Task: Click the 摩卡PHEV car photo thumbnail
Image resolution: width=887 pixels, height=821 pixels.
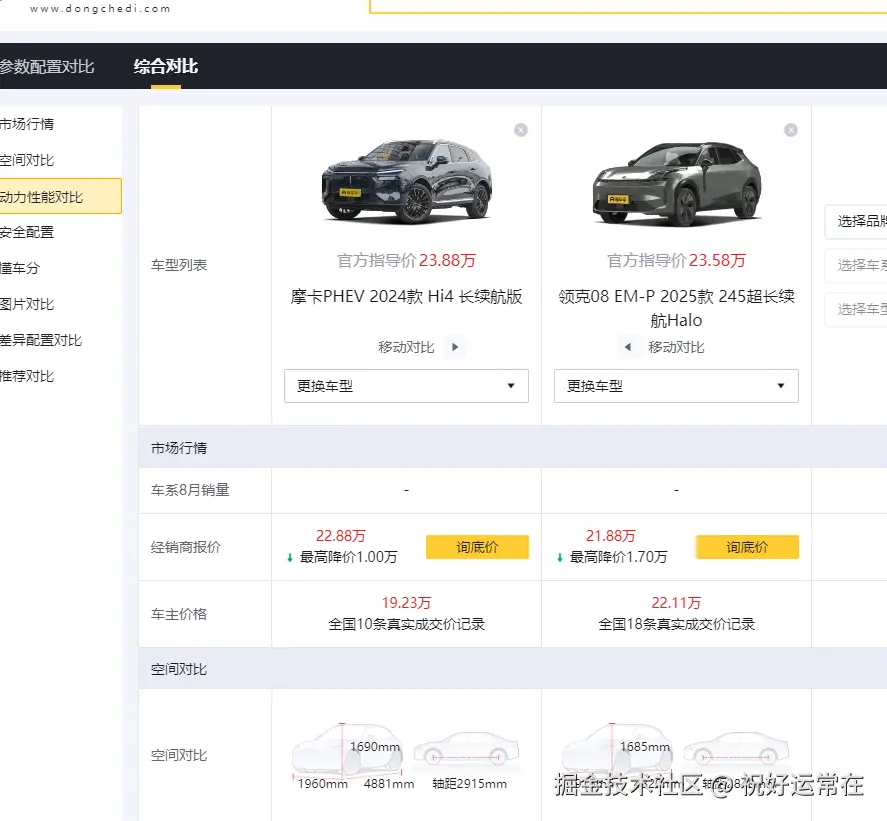Action: coord(405,180)
